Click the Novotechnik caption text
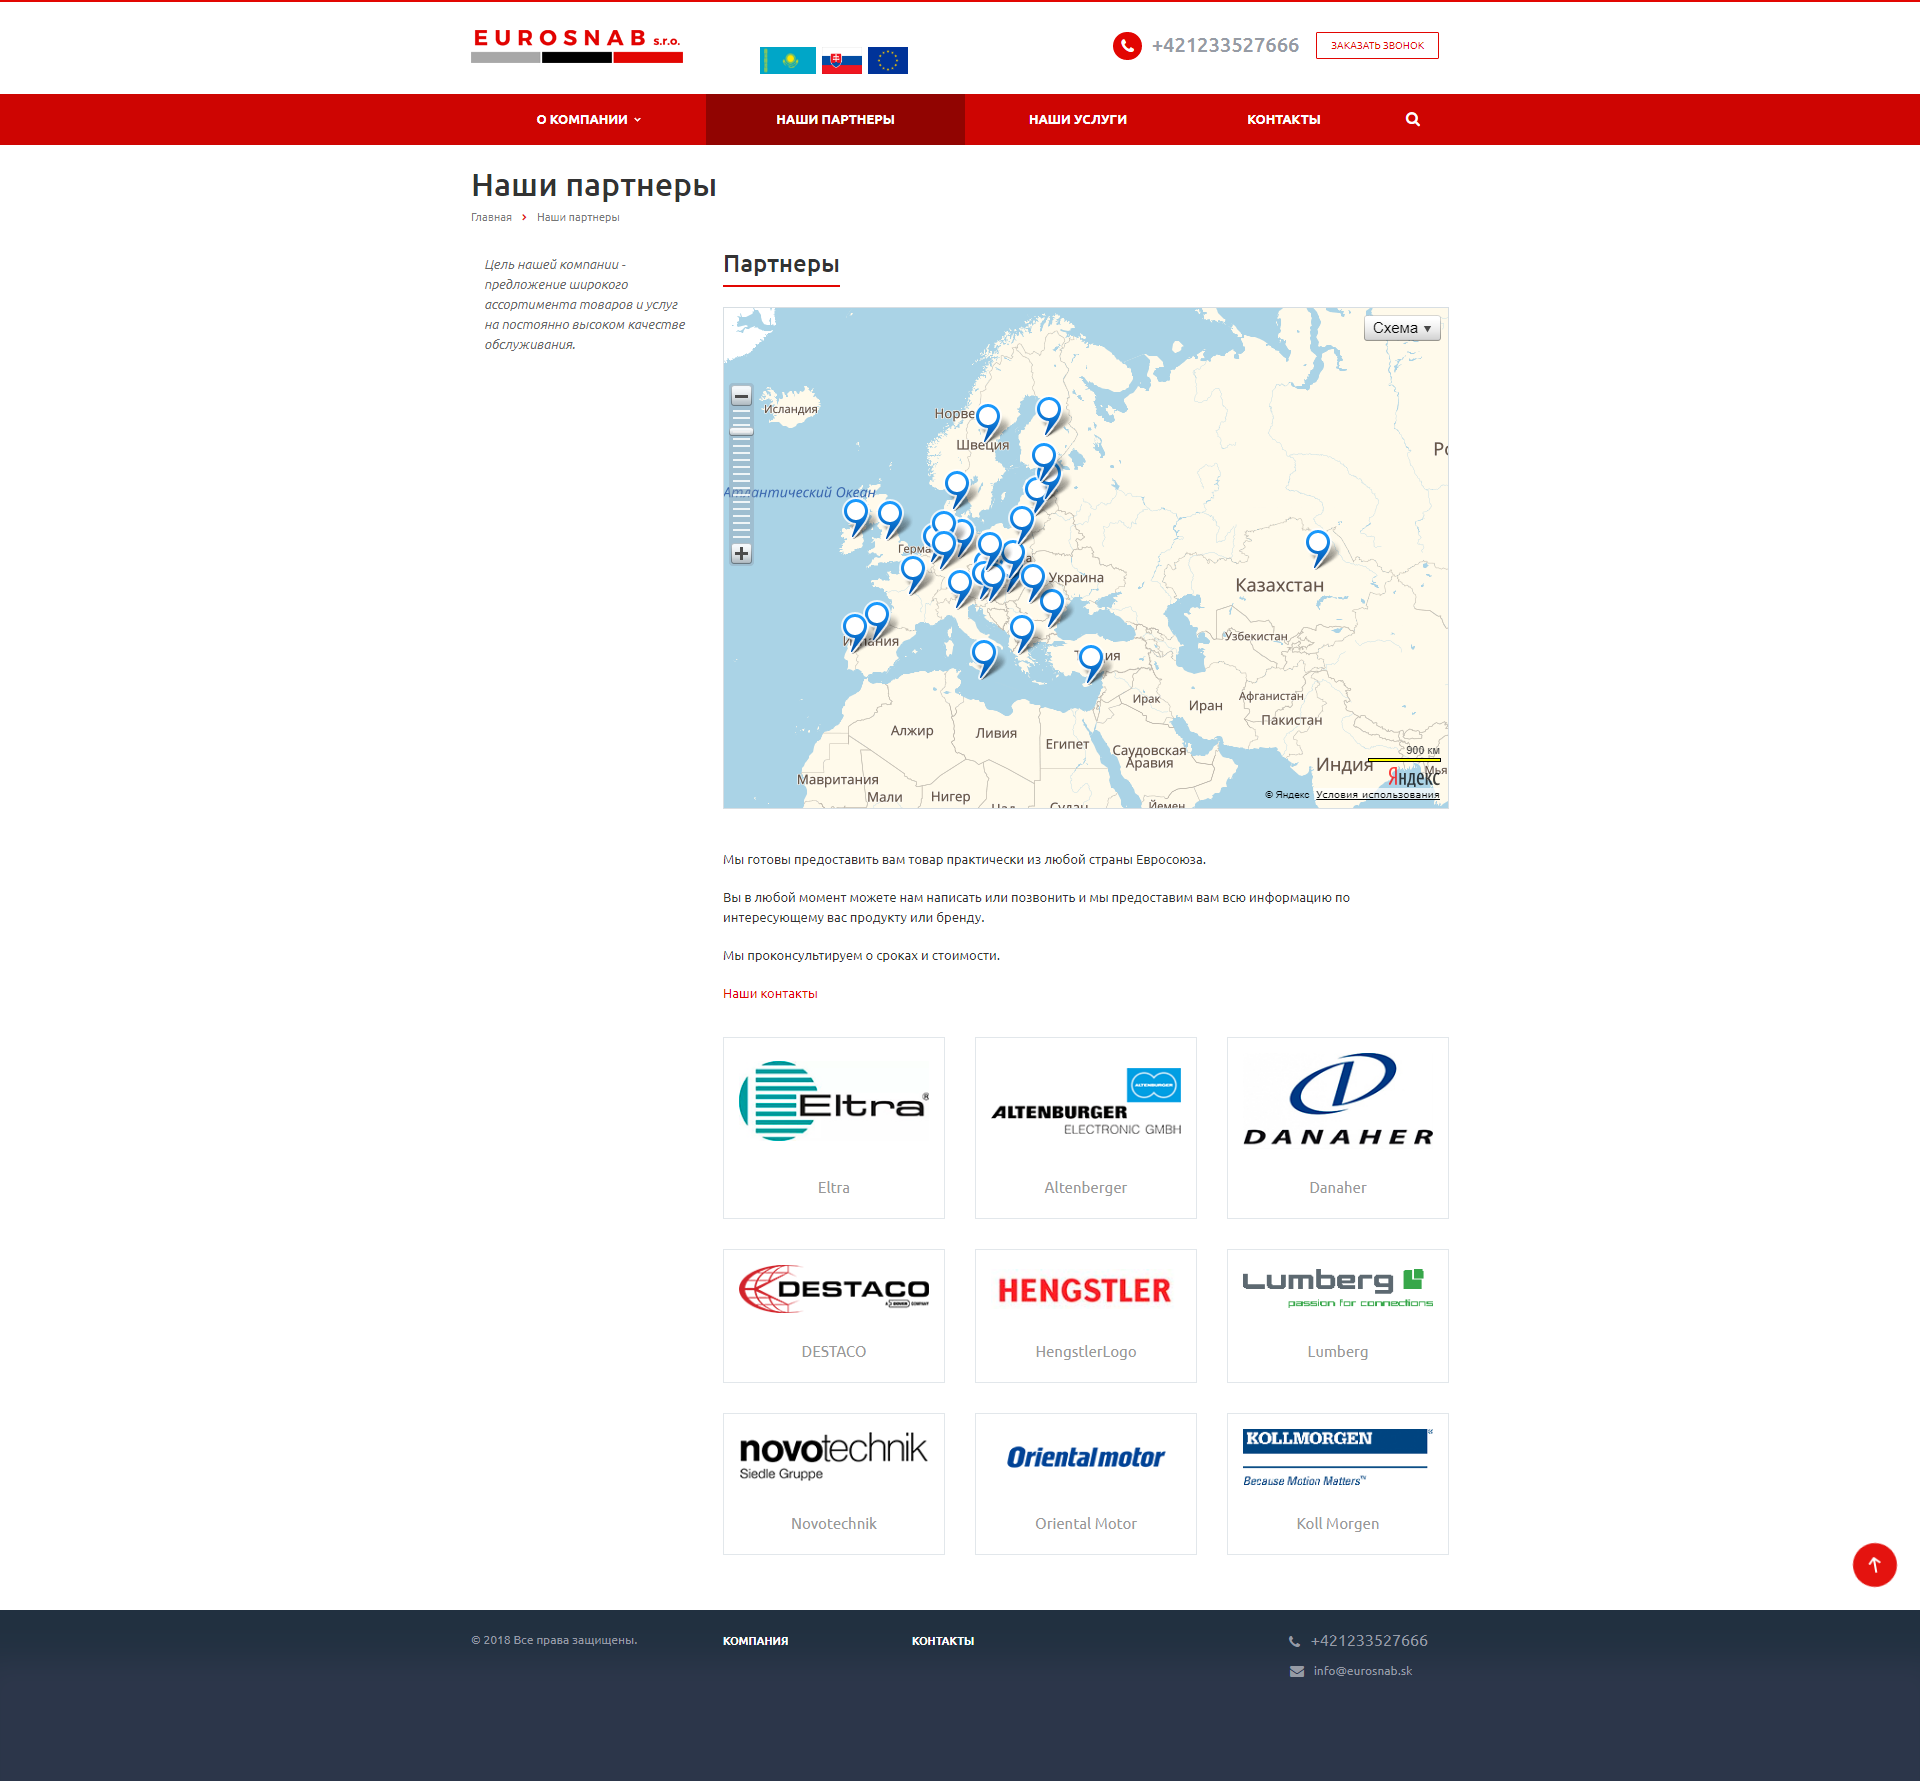This screenshot has height=1781, width=1920. (x=834, y=1524)
